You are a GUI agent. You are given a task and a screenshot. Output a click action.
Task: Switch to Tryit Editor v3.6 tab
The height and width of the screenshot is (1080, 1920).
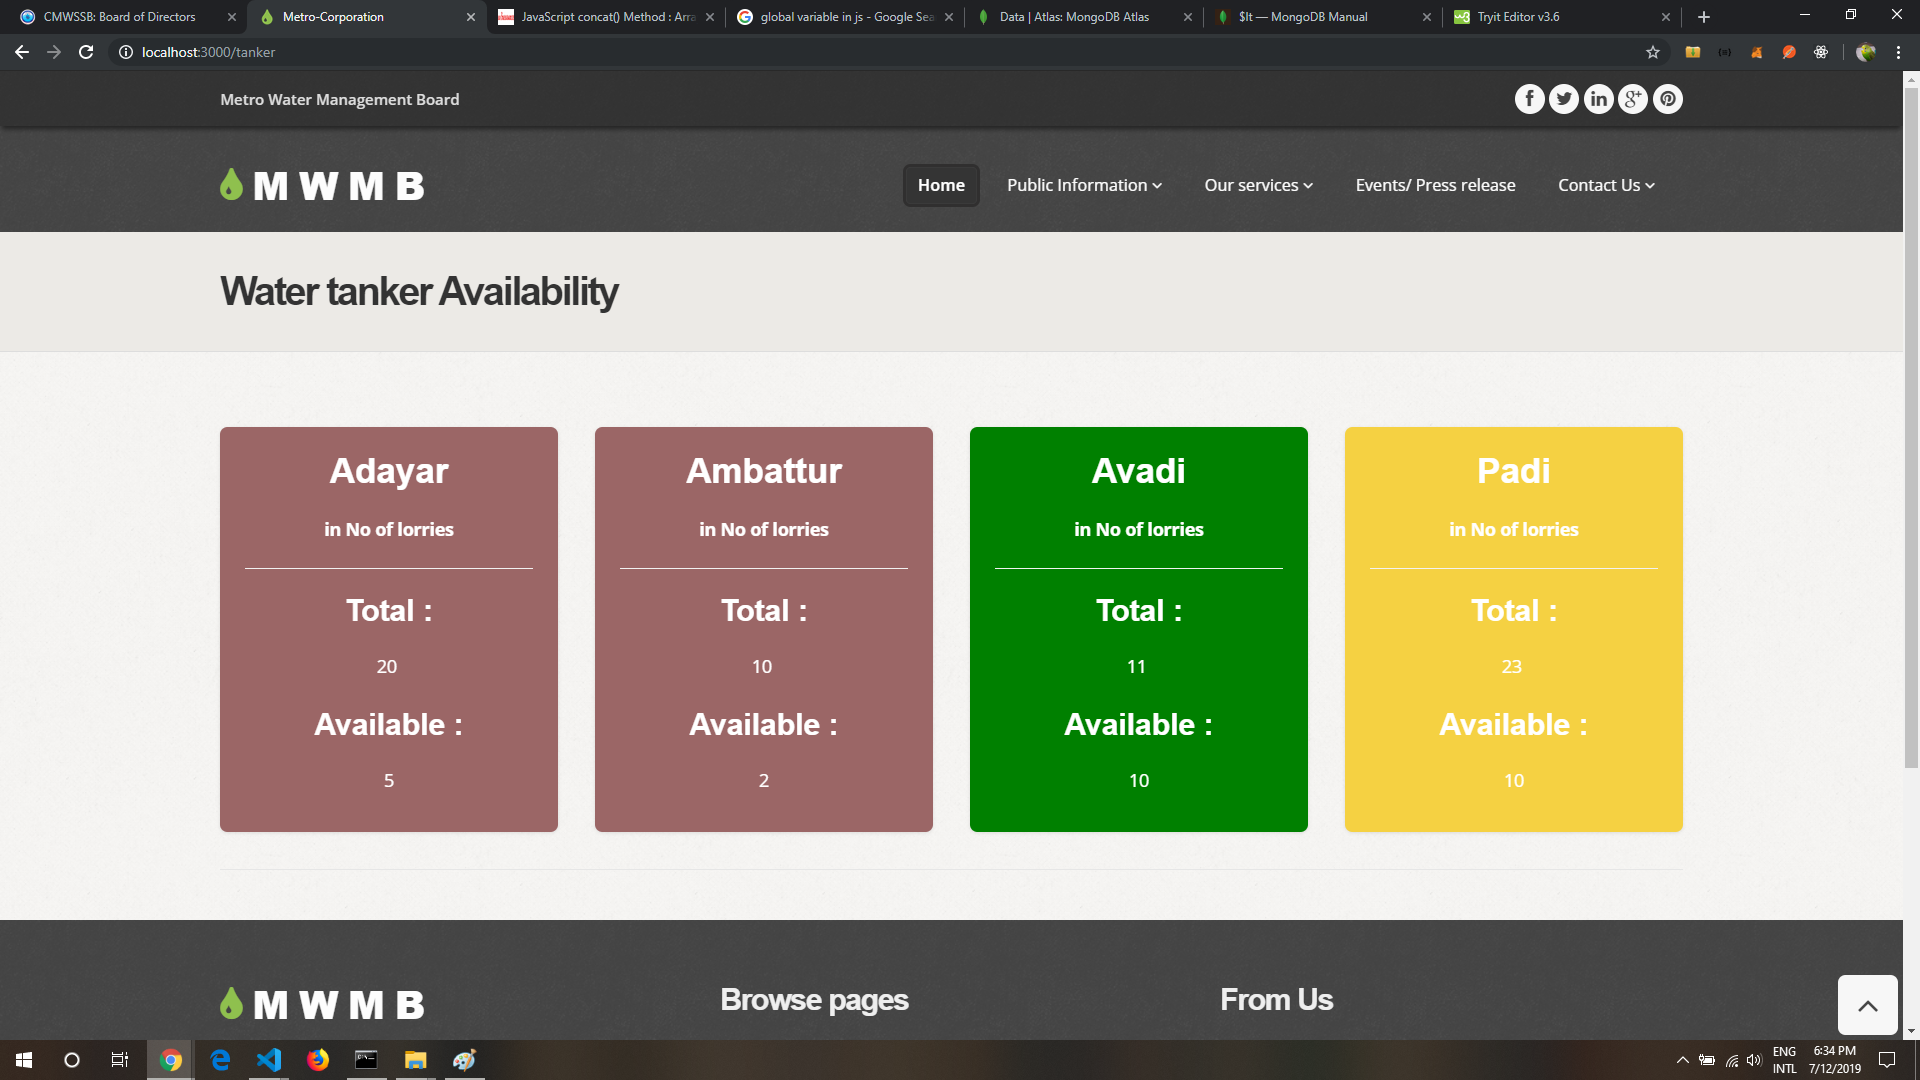point(1563,17)
